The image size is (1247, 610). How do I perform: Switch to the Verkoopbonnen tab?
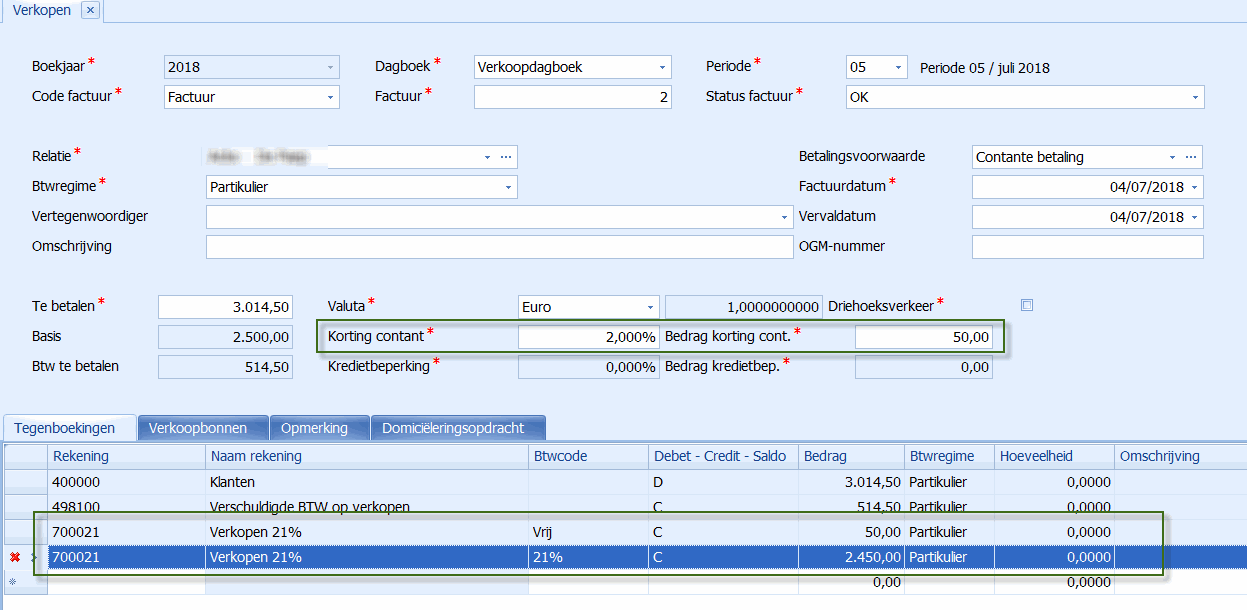point(202,428)
